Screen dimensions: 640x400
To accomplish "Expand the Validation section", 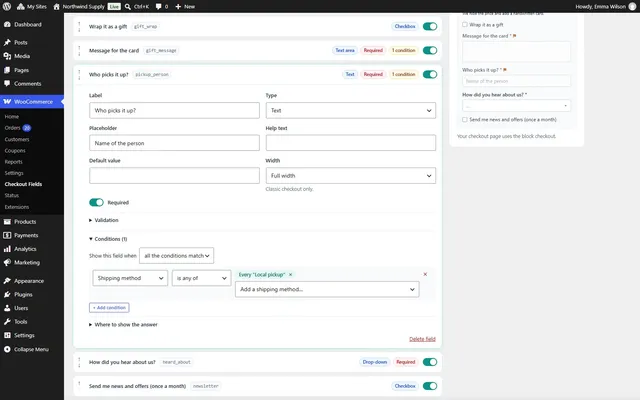I will [104, 220].
